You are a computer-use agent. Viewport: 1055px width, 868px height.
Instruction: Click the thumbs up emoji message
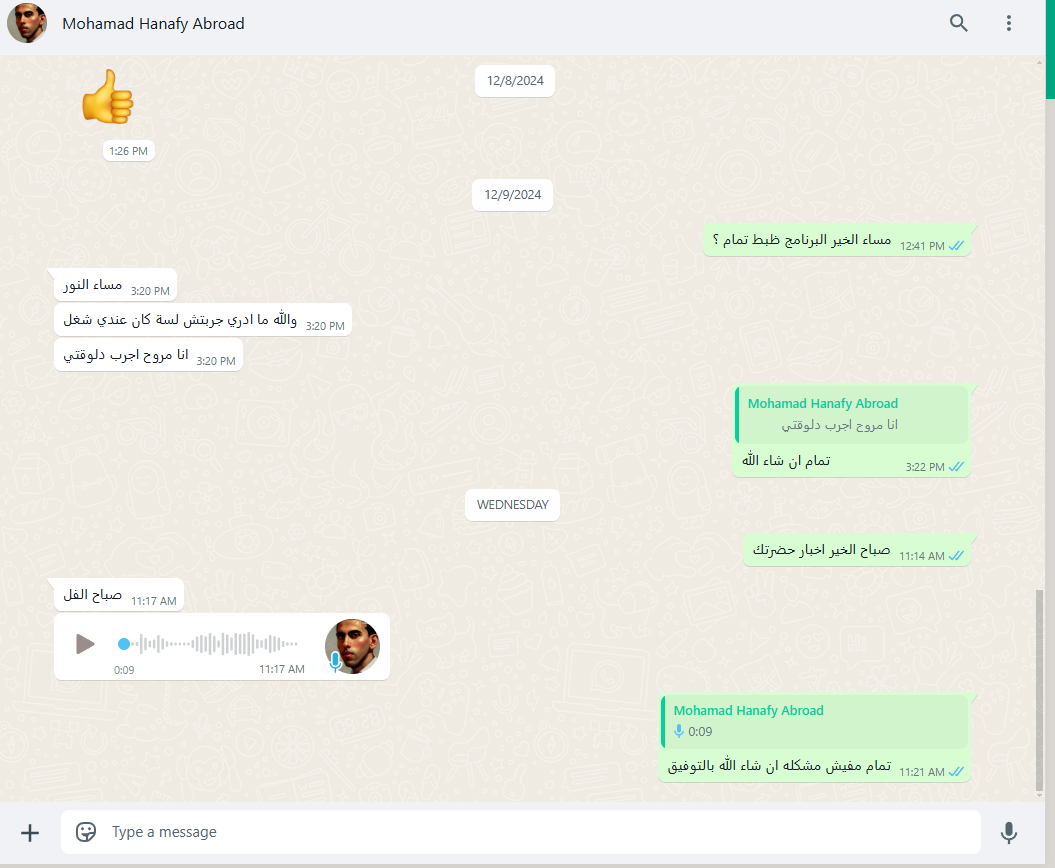point(108,97)
